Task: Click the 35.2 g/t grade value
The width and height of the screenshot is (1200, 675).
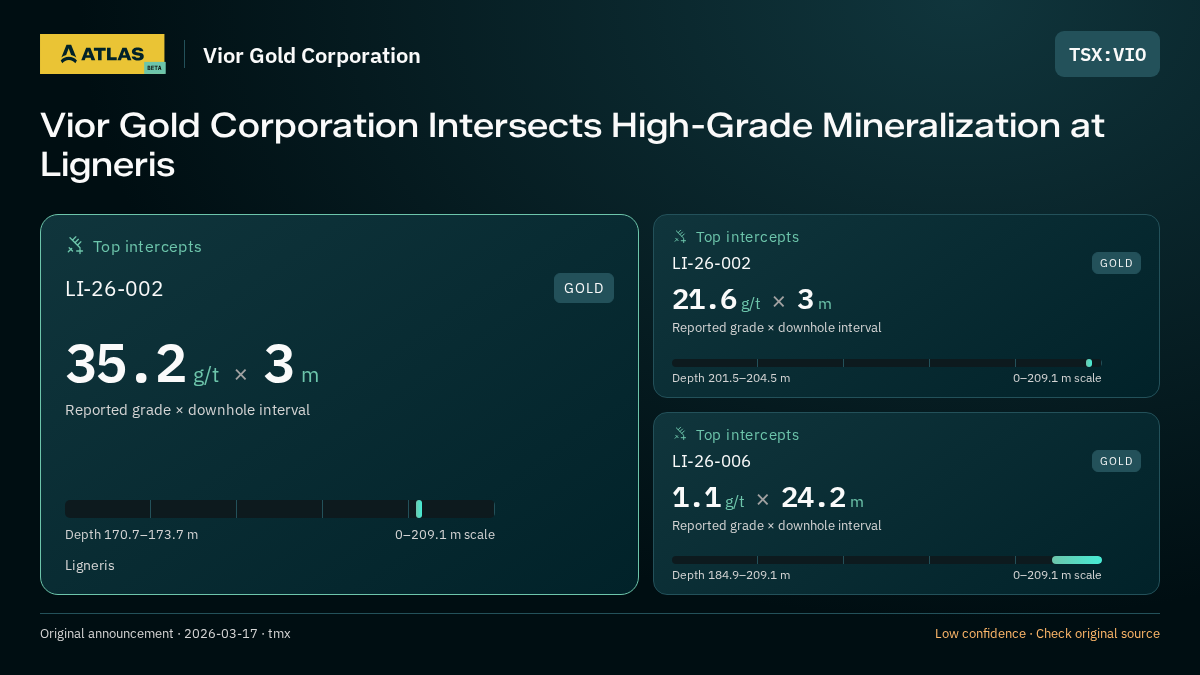Action: click(x=142, y=364)
